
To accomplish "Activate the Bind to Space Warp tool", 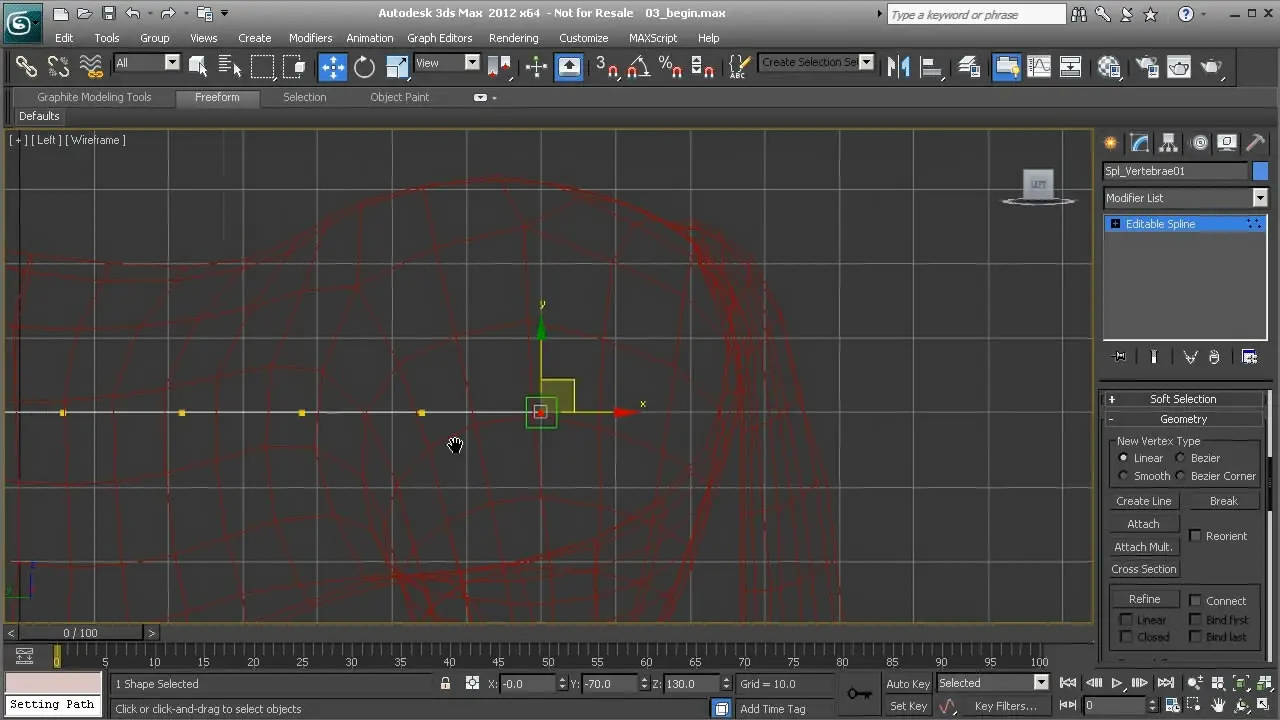I will (x=91, y=67).
